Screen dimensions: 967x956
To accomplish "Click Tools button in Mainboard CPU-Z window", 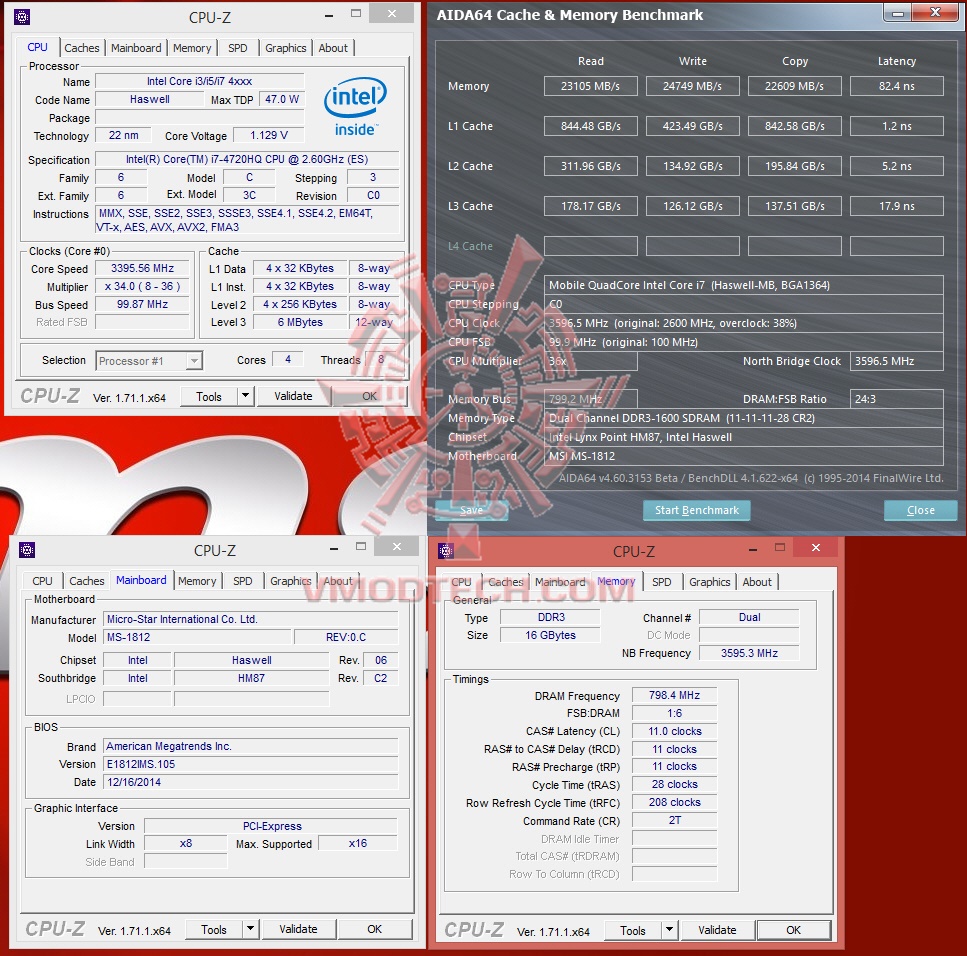I will pos(214,929).
